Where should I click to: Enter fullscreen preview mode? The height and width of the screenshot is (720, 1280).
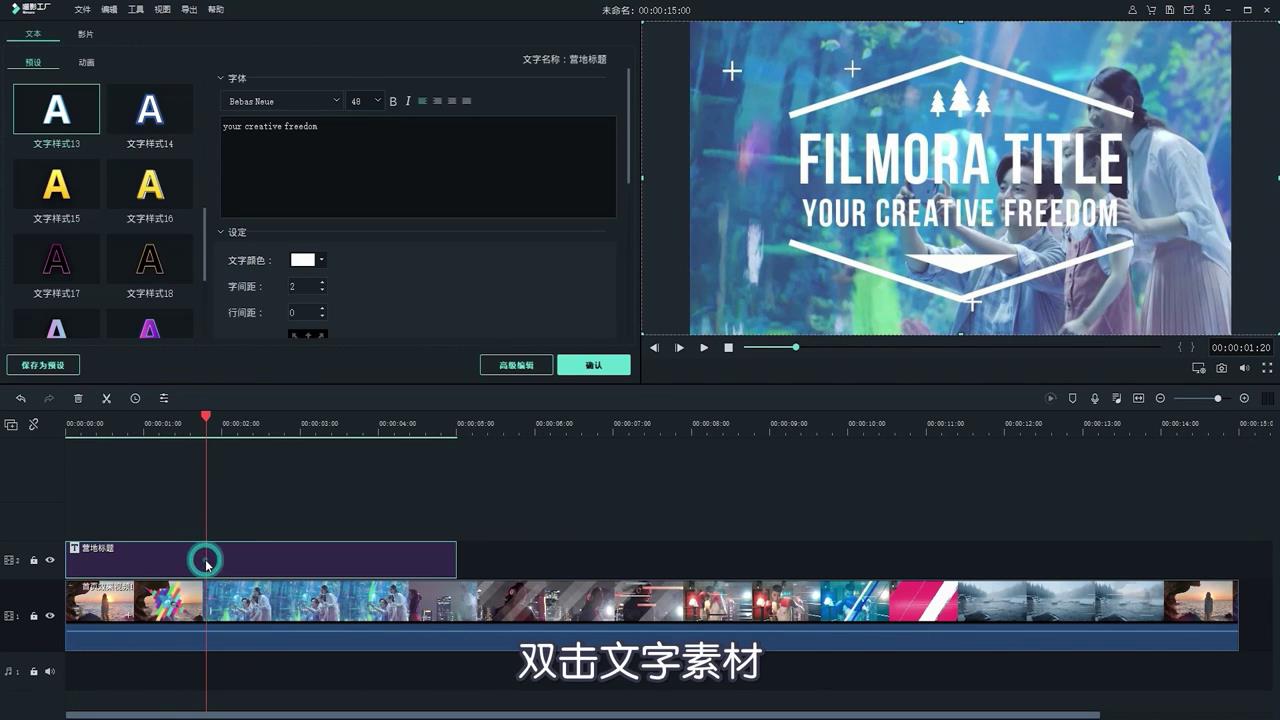(1267, 368)
